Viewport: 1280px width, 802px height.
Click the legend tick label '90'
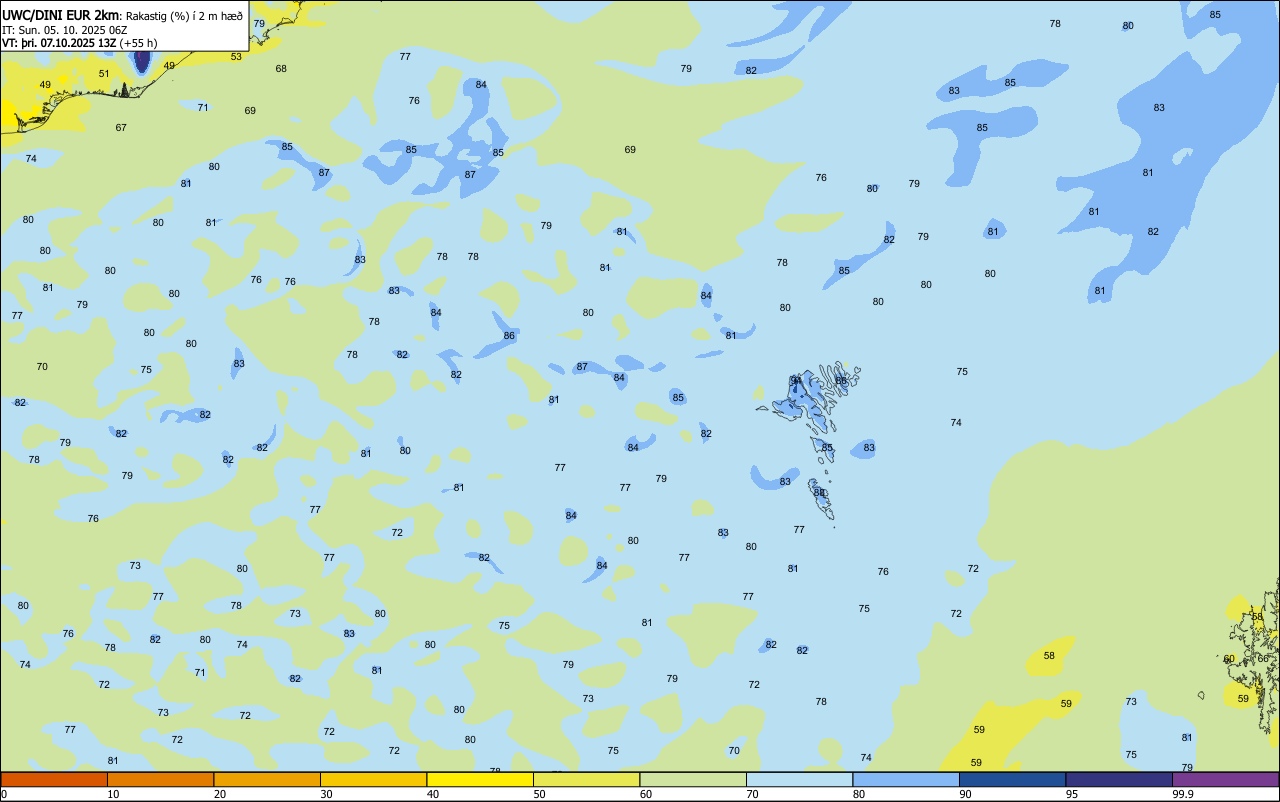coord(966,794)
